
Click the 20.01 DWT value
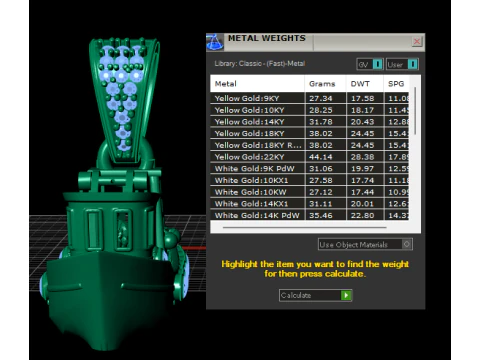(x=362, y=204)
